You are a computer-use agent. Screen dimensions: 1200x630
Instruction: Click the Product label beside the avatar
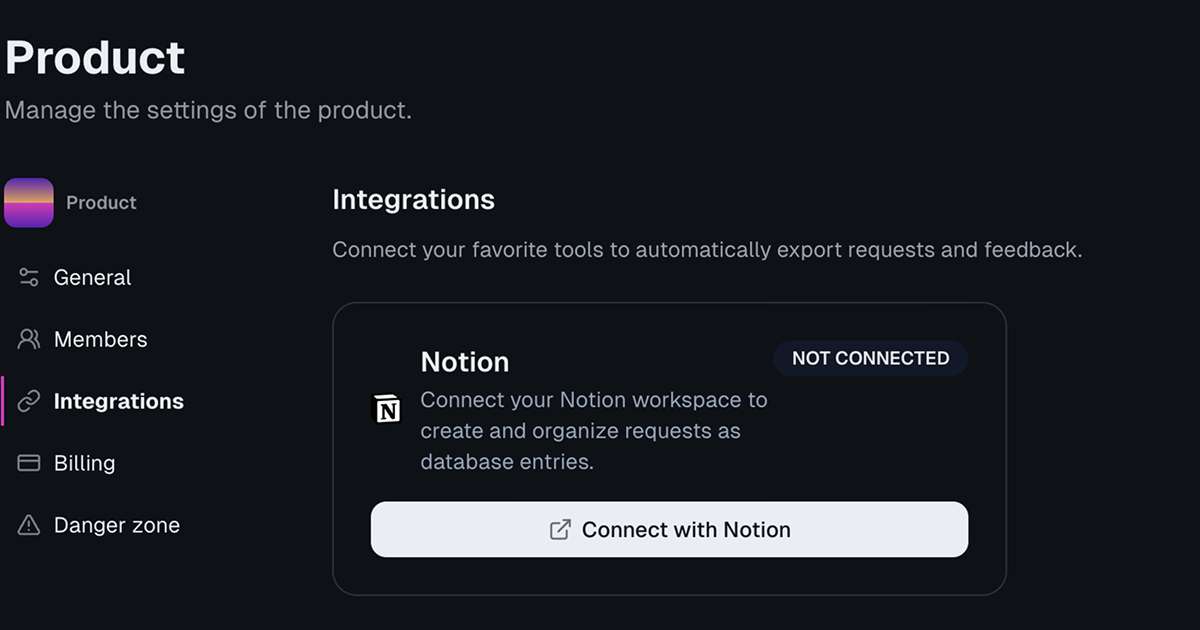(101, 203)
